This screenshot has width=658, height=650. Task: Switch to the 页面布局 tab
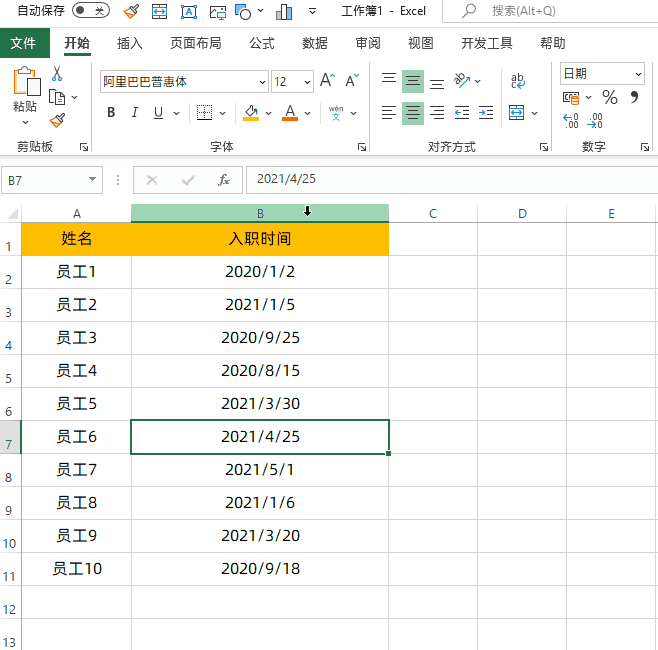[196, 43]
